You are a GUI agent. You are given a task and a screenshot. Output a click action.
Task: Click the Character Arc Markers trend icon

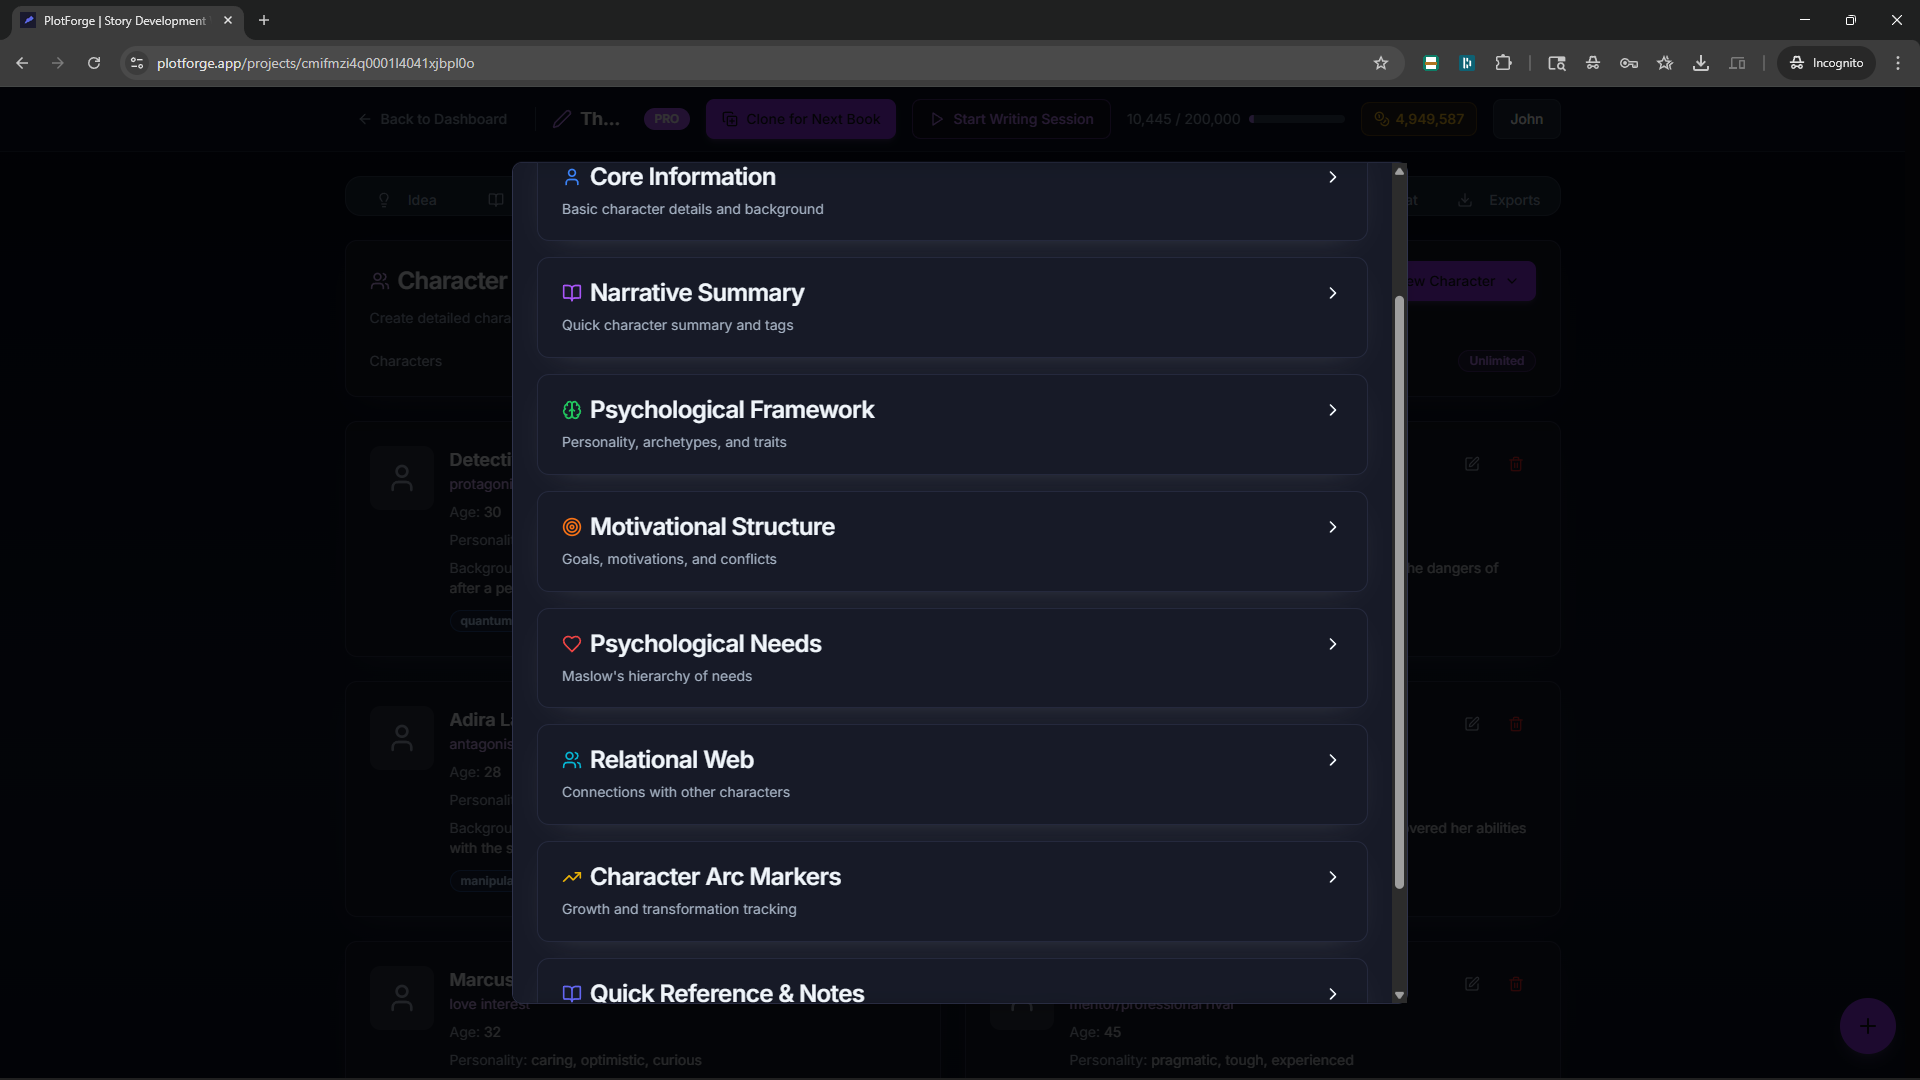[x=572, y=877]
